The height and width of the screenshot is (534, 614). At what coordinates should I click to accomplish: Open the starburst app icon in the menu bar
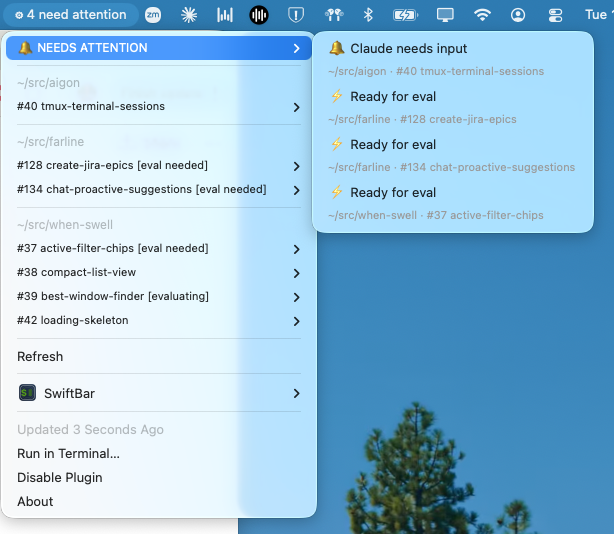189,15
